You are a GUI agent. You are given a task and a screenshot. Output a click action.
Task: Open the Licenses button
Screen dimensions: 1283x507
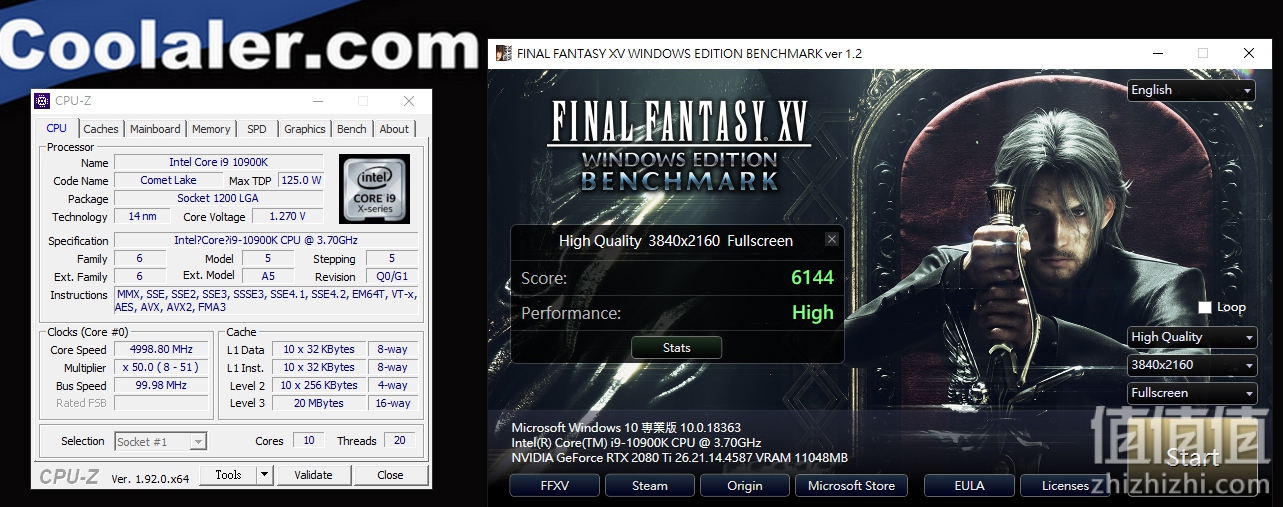pyautogui.click(x=1065, y=486)
